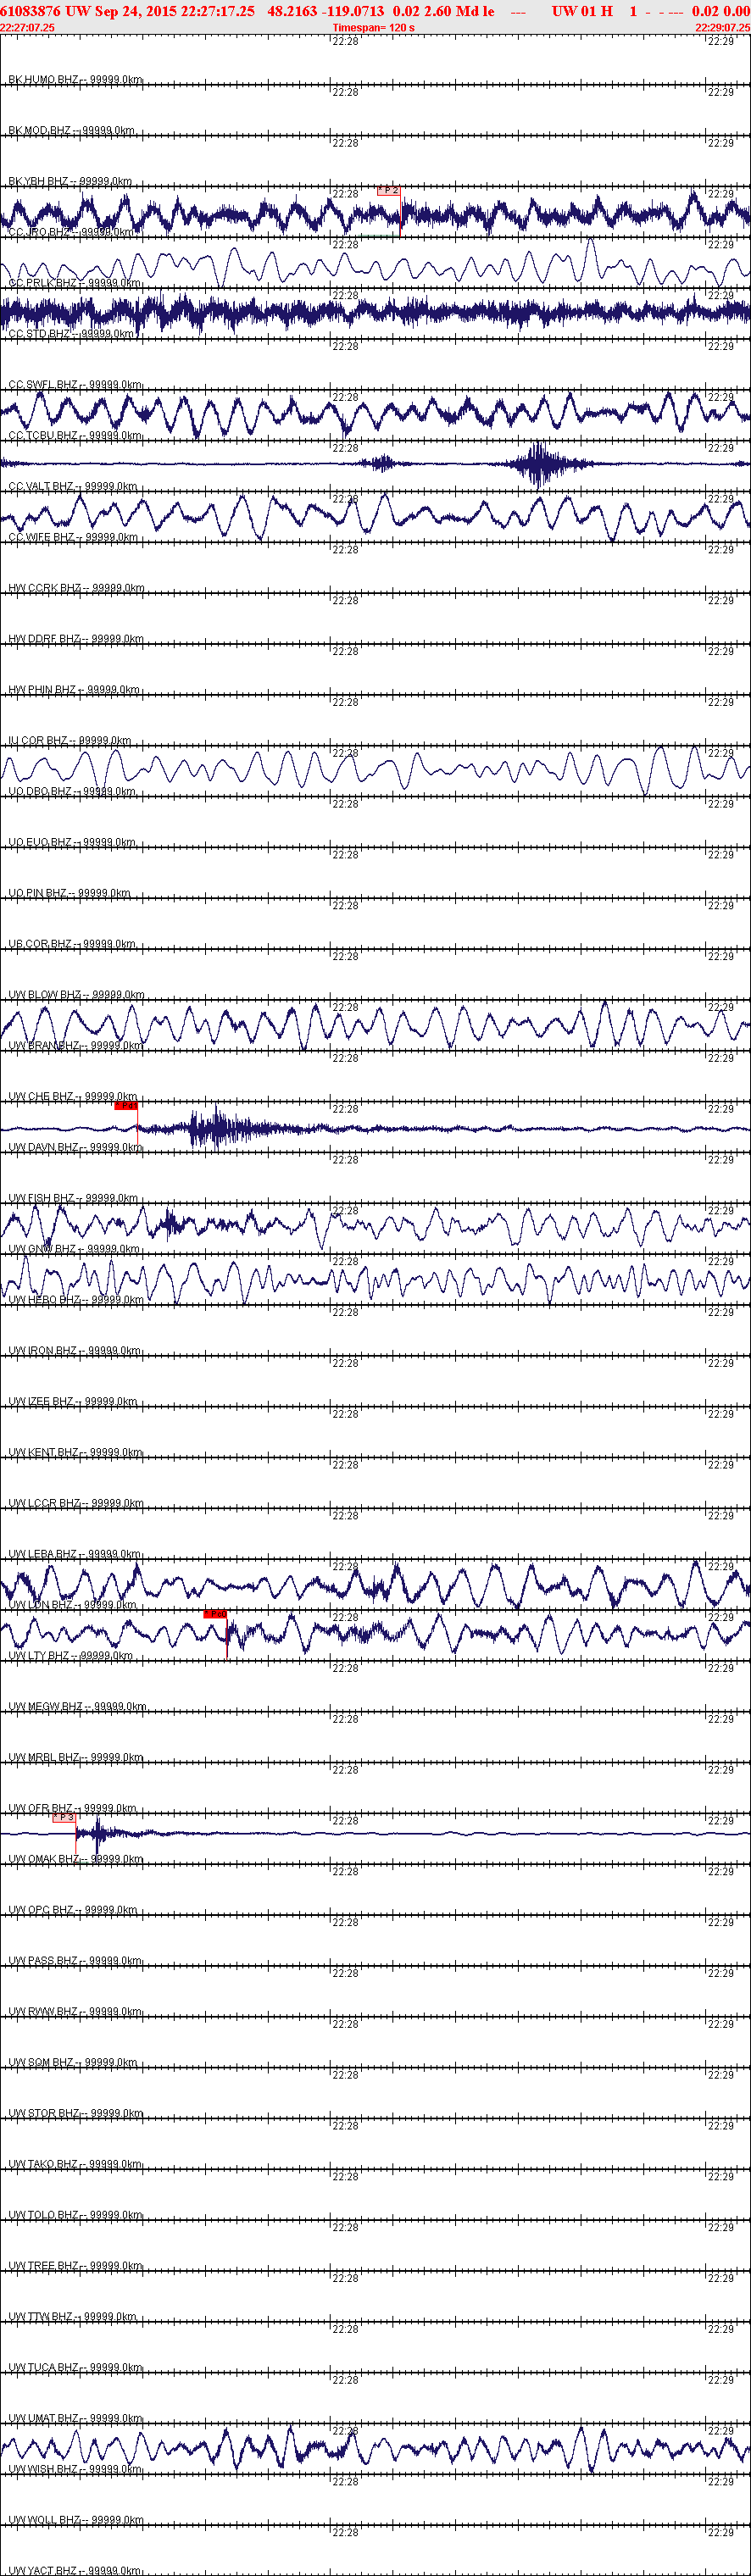The image size is (751, 2576).
Task: Select the UO.DBO BHZ station label
Action: tap(72, 792)
